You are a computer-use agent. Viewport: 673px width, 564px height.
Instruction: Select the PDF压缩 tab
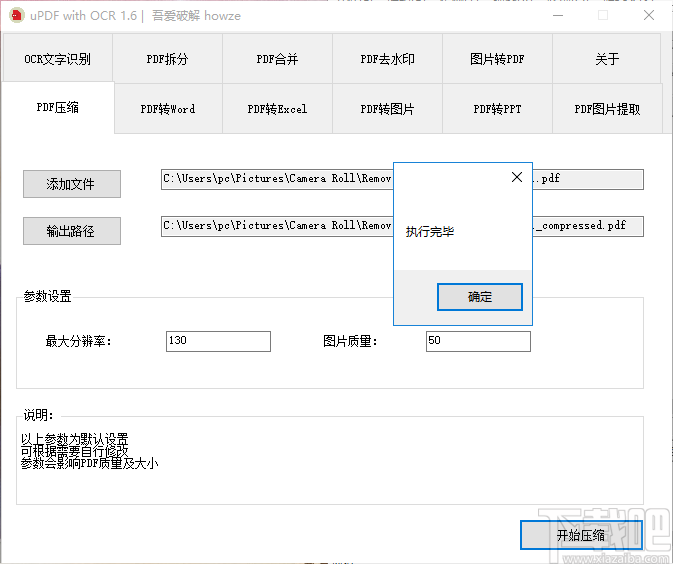pyautogui.click(x=58, y=107)
